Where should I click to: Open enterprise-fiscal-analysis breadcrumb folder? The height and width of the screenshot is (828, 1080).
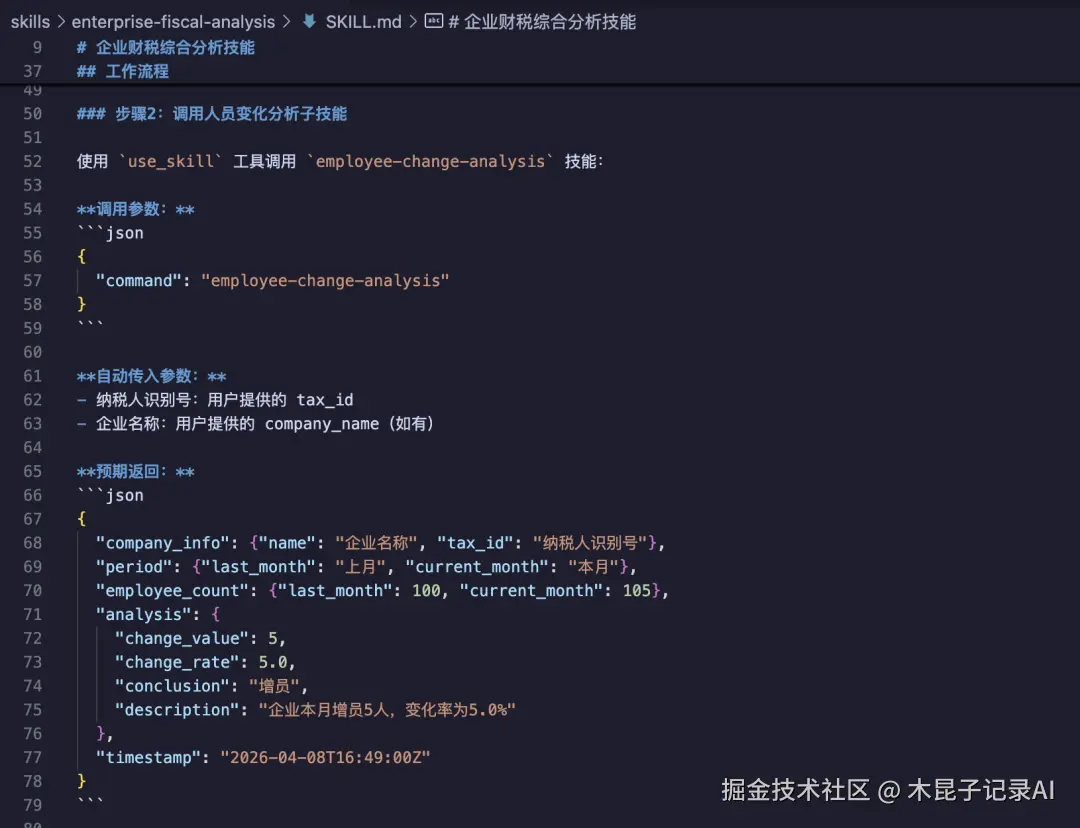pos(173,22)
